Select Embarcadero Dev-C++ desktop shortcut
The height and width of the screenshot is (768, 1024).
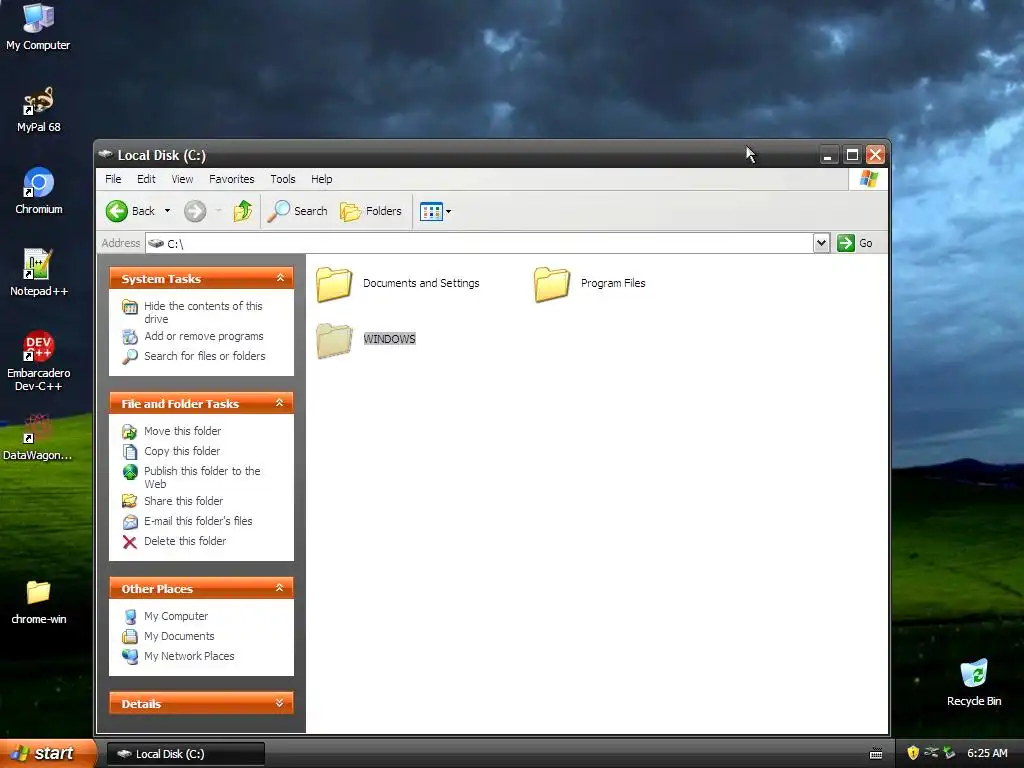38,361
